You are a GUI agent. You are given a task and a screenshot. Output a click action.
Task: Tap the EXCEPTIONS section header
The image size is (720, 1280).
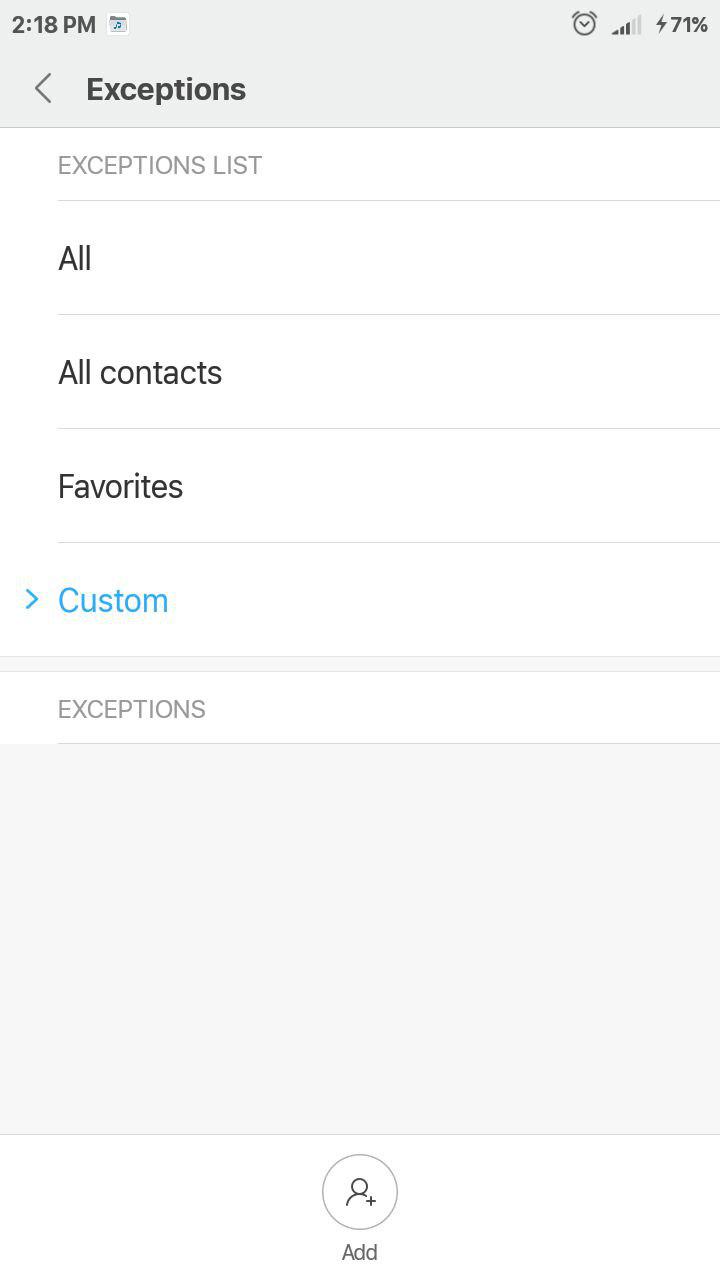click(132, 709)
